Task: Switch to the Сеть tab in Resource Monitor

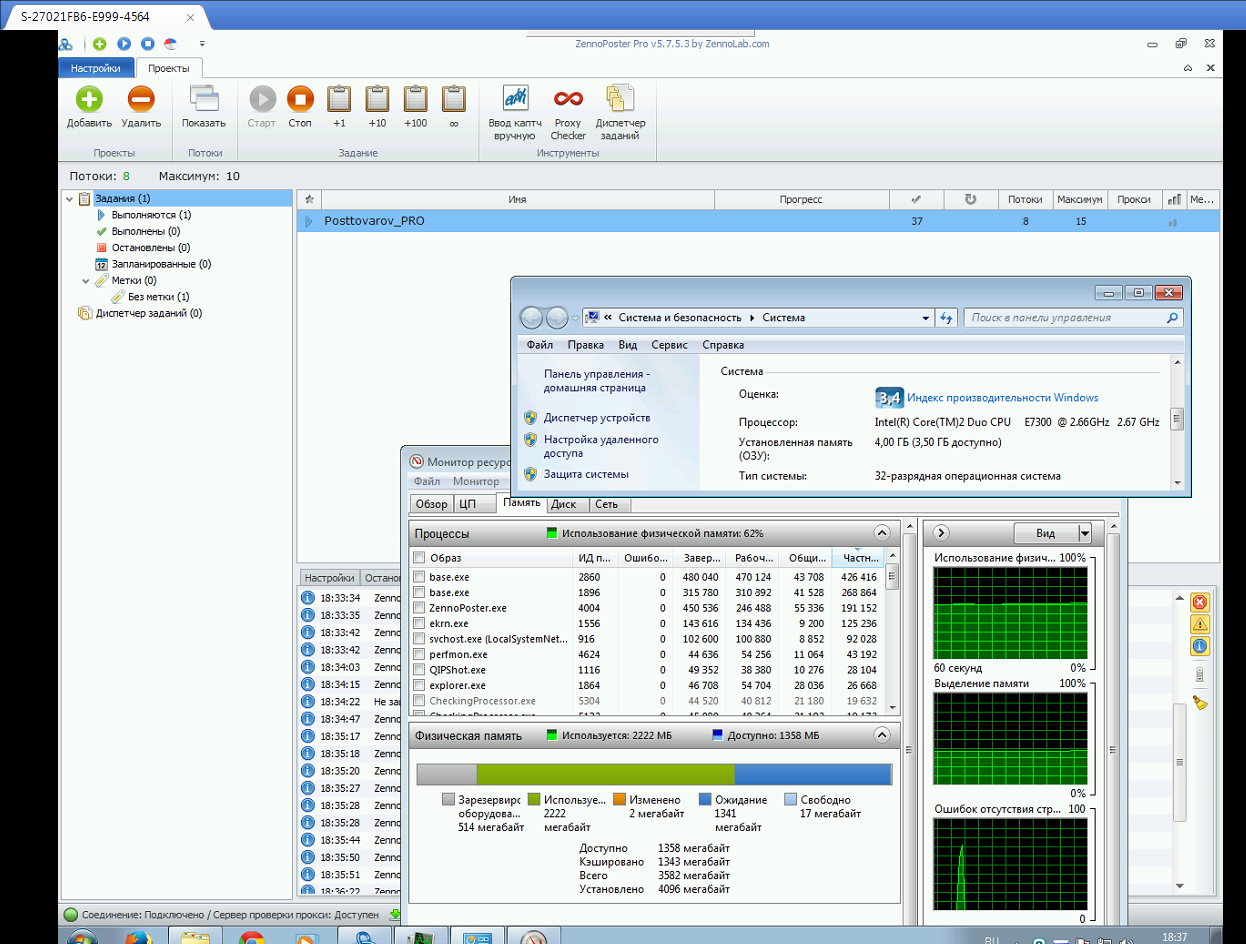Action: point(607,504)
